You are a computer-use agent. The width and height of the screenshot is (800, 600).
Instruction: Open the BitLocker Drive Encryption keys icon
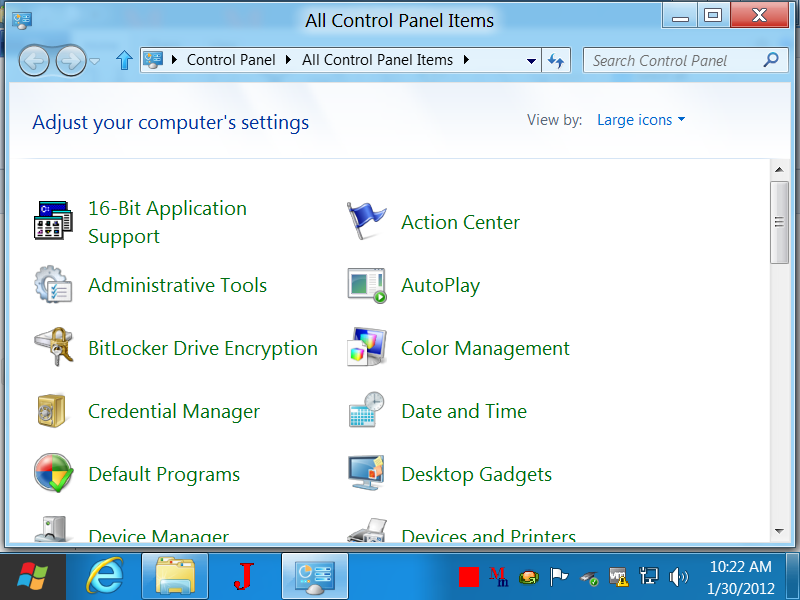(x=54, y=348)
